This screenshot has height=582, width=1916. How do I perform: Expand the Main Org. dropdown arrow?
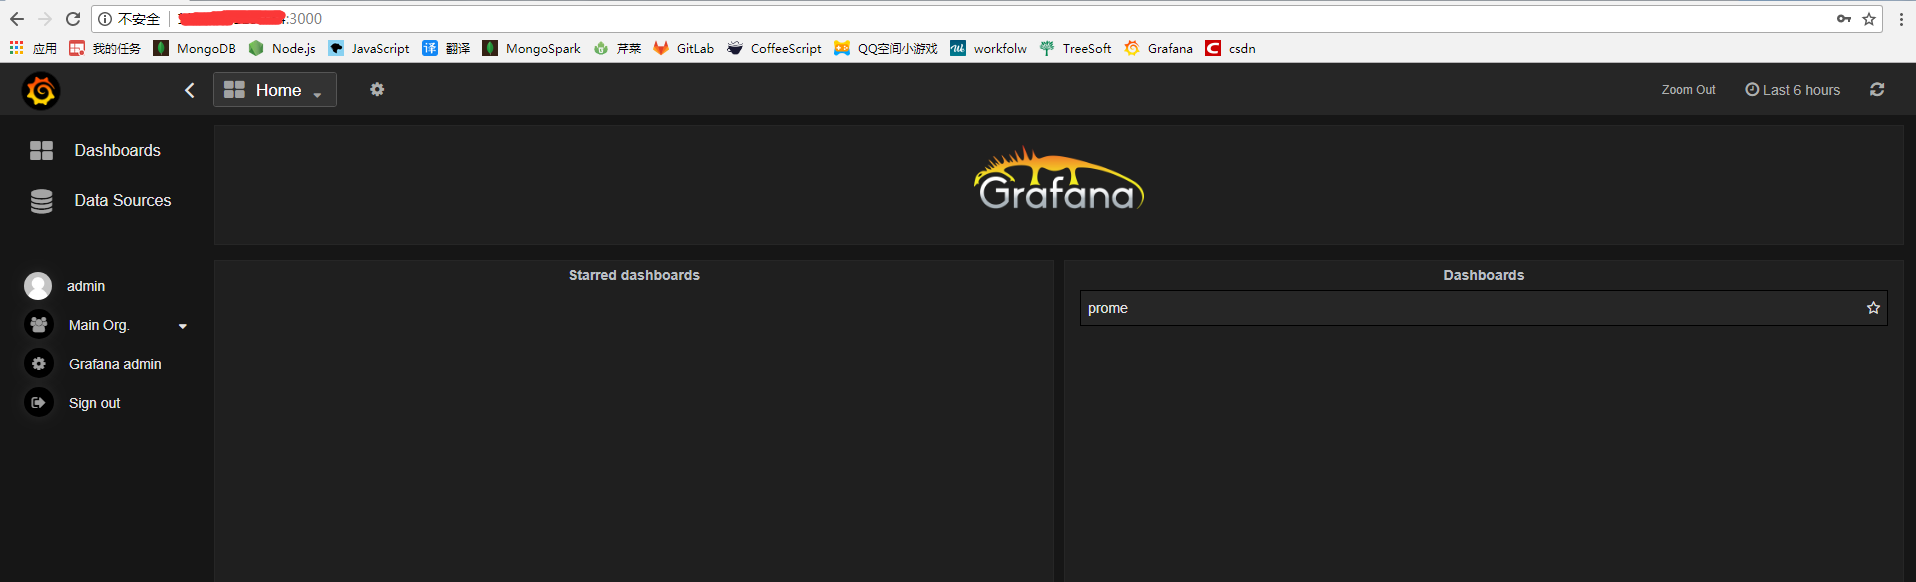click(x=183, y=326)
